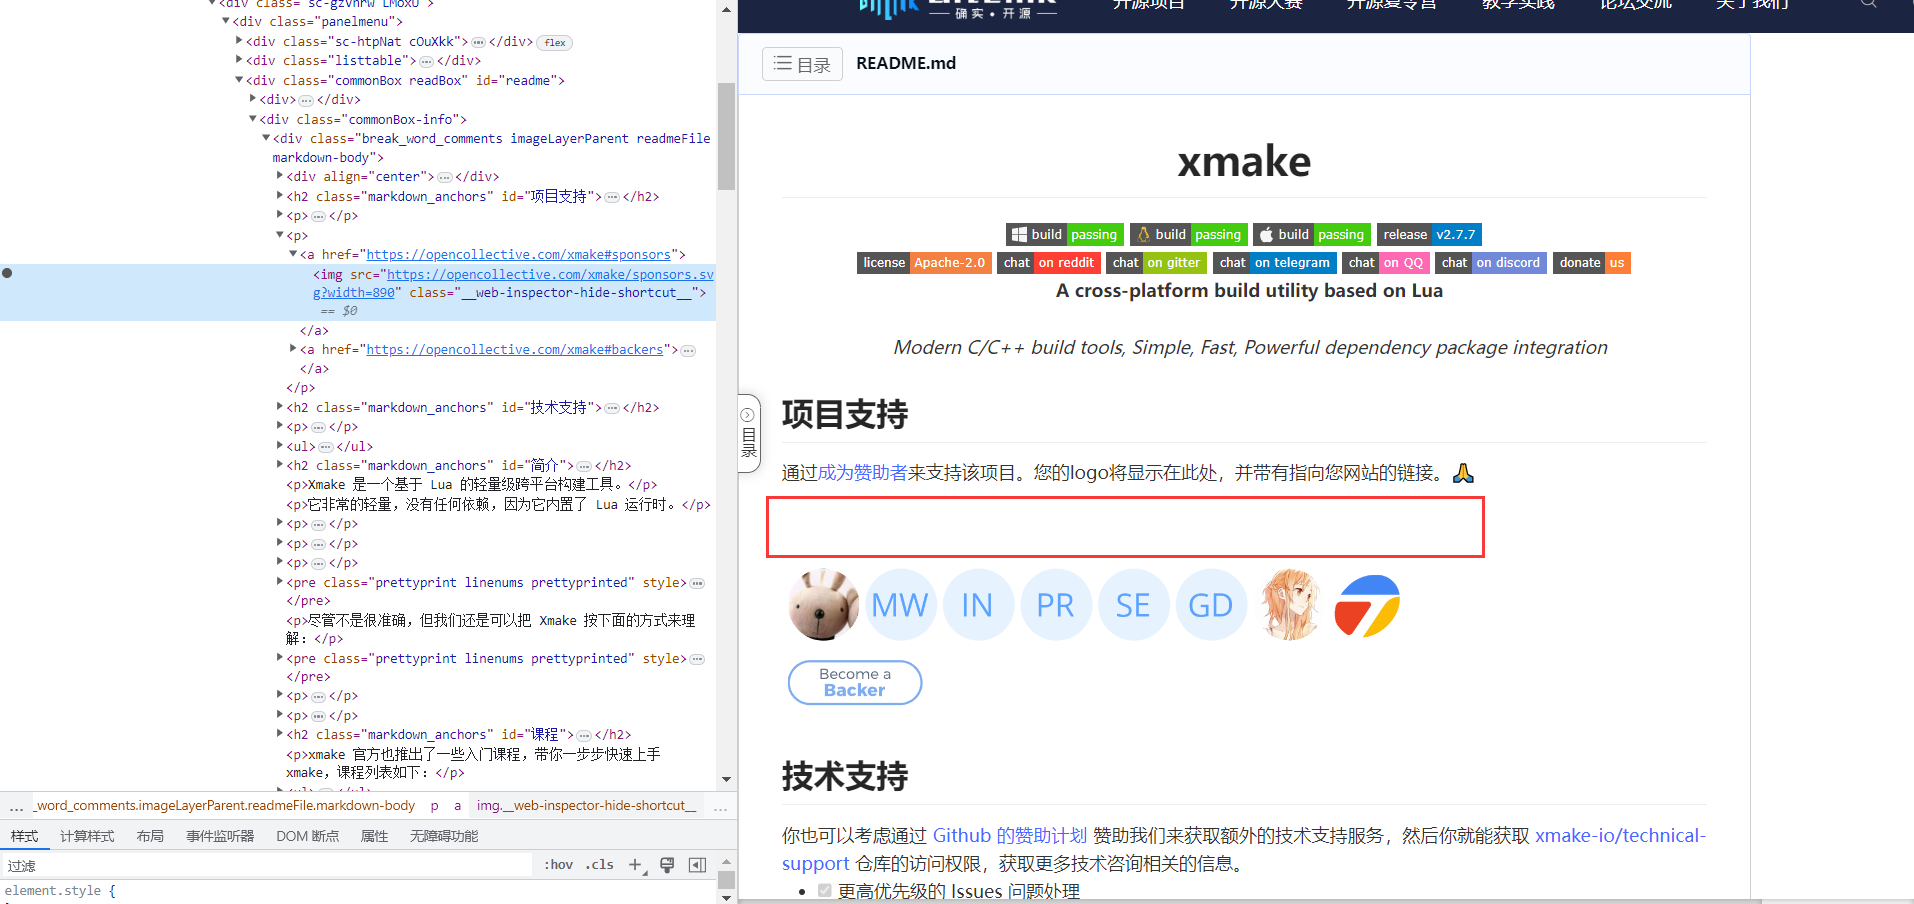
Task: Open the 无障碍功能 tab
Action: click(444, 836)
